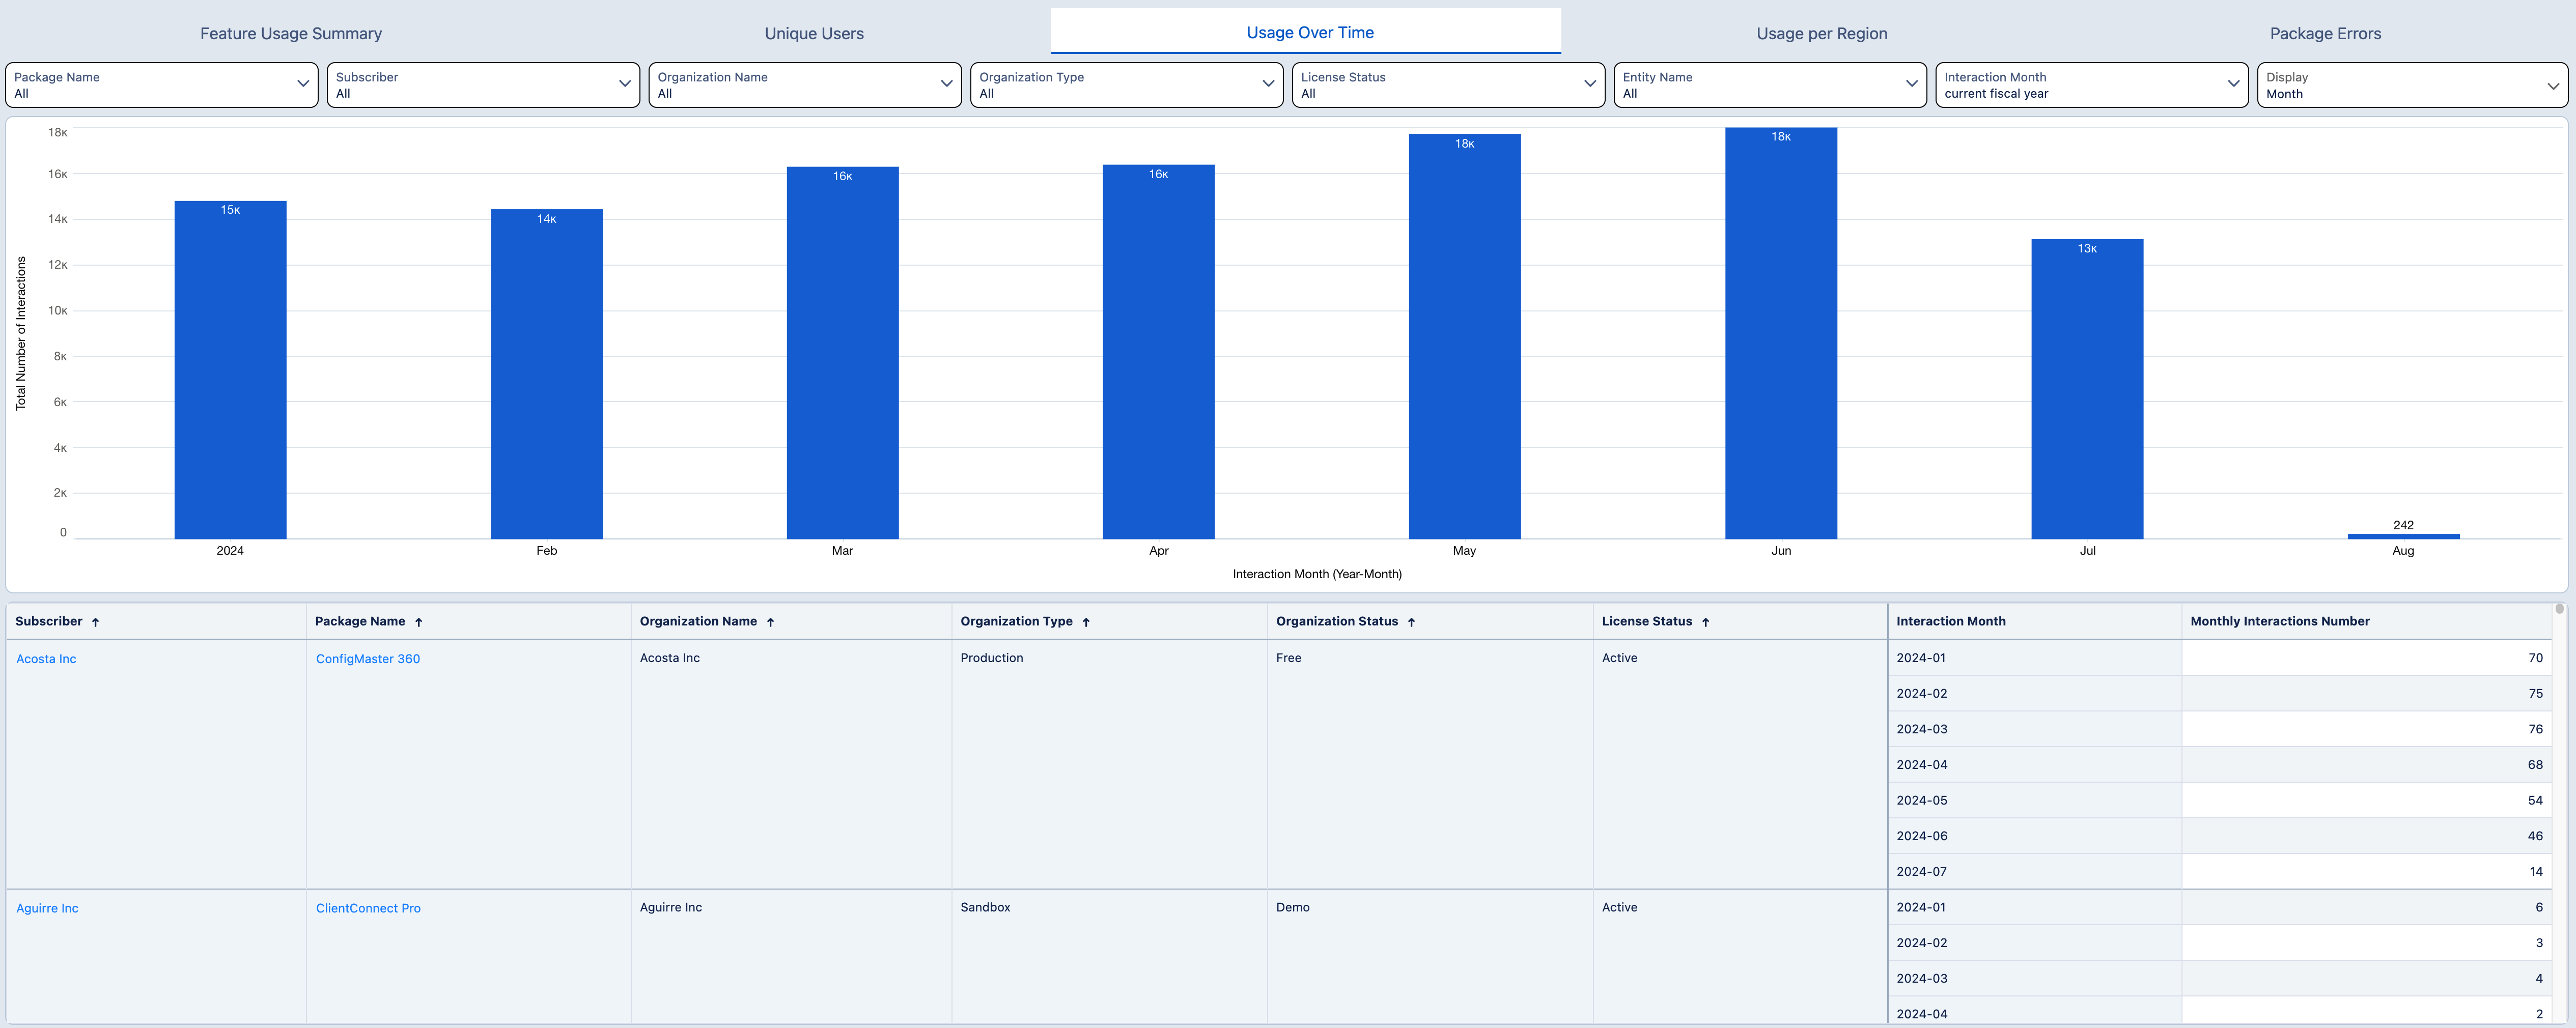Click the Production organization type cell

(x=1109, y=764)
